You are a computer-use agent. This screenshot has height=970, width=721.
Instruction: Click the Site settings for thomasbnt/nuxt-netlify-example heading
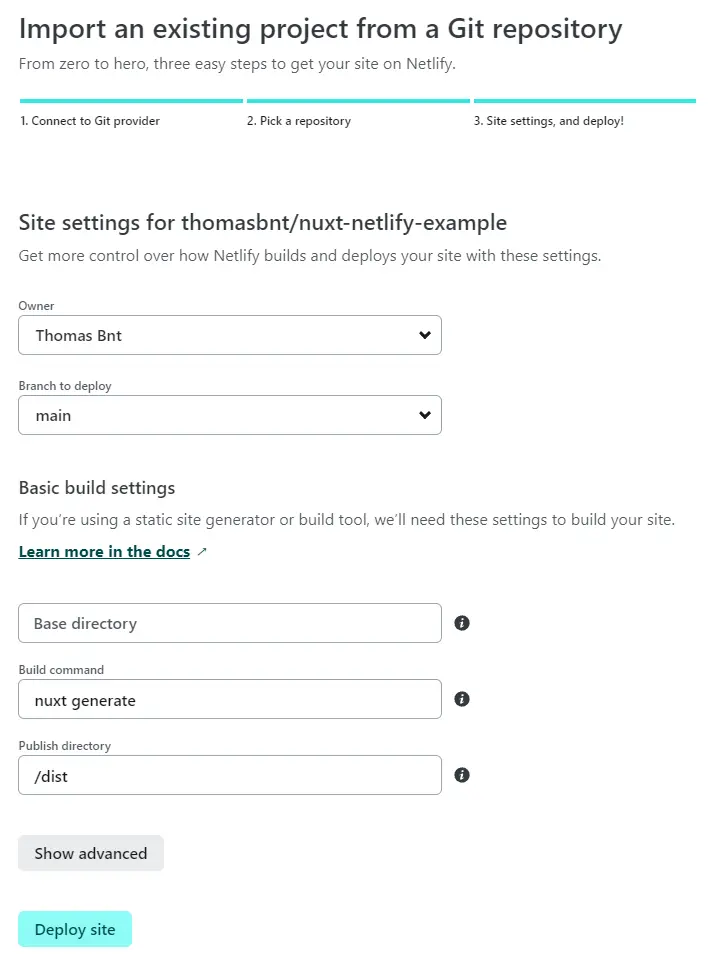tap(262, 222)
